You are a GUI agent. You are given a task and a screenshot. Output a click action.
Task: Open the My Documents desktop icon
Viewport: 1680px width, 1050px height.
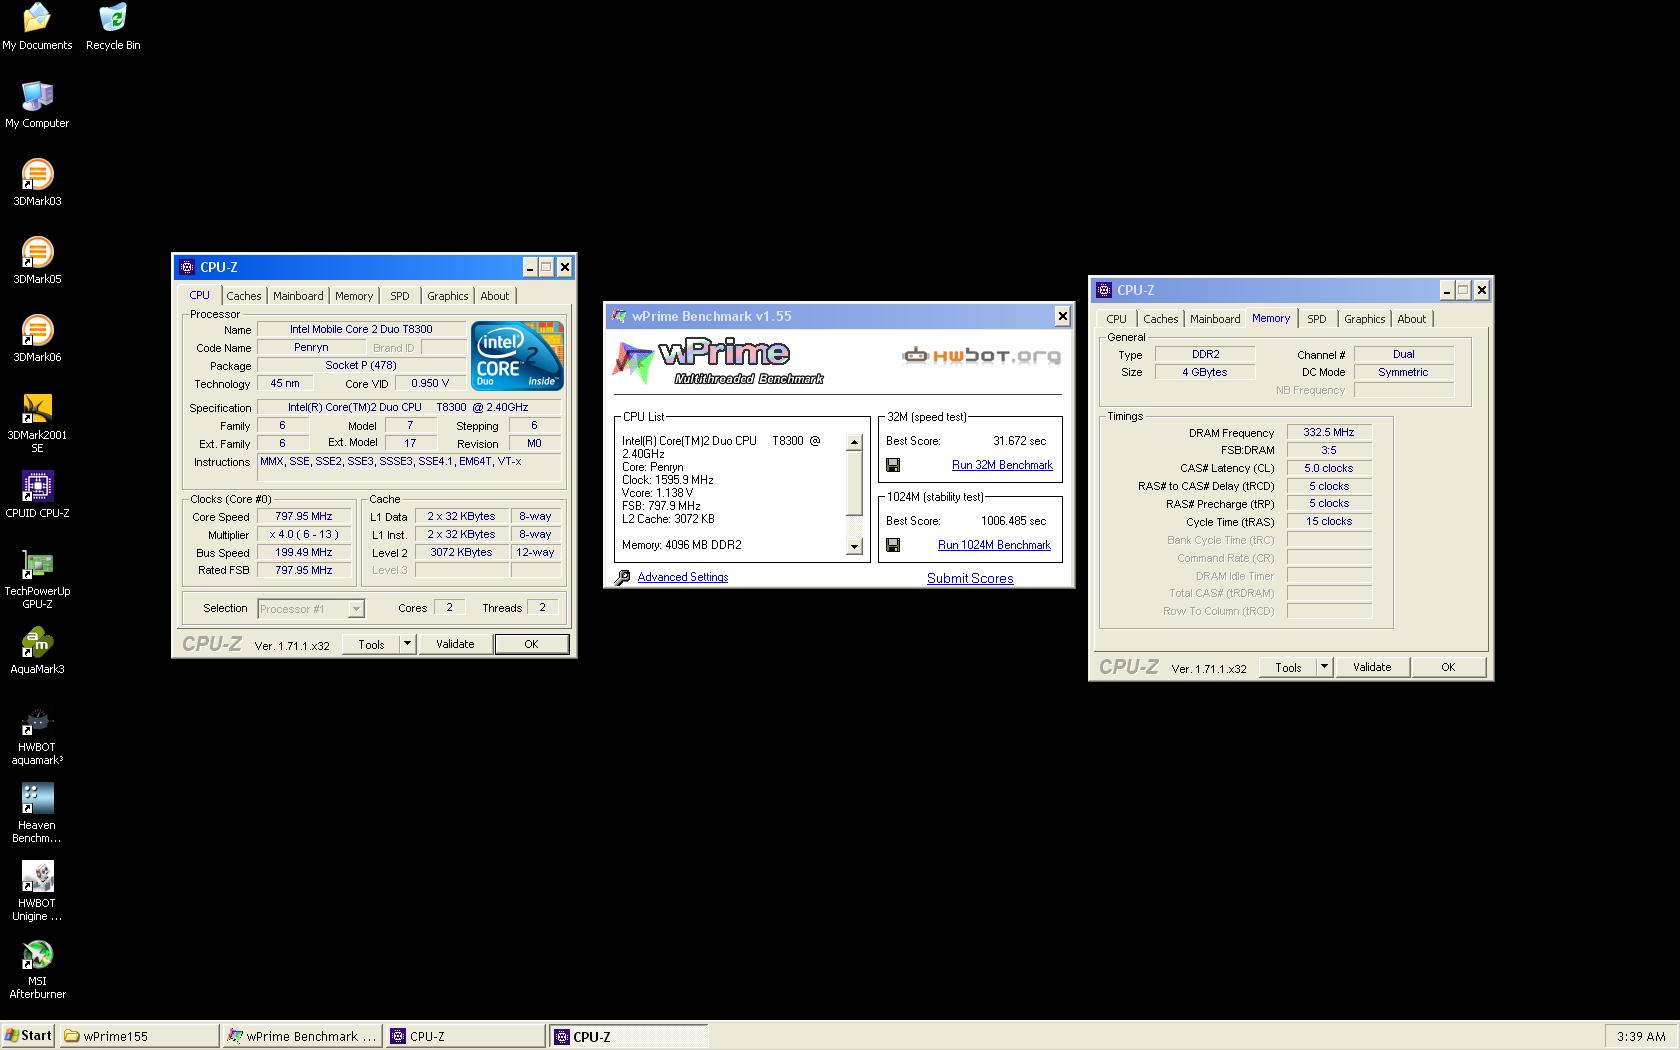[37, 27]
